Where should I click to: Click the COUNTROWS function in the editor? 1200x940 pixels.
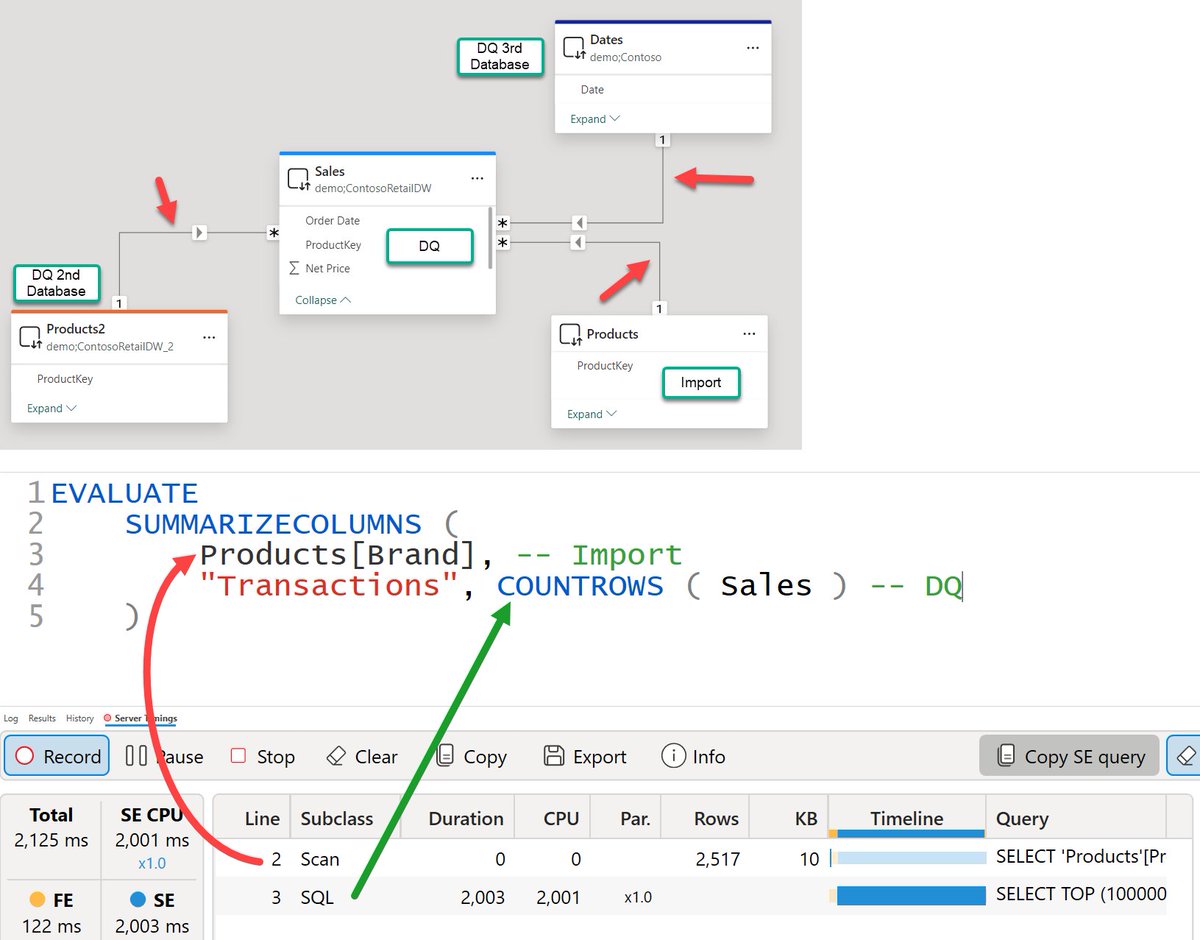point(580,585)
